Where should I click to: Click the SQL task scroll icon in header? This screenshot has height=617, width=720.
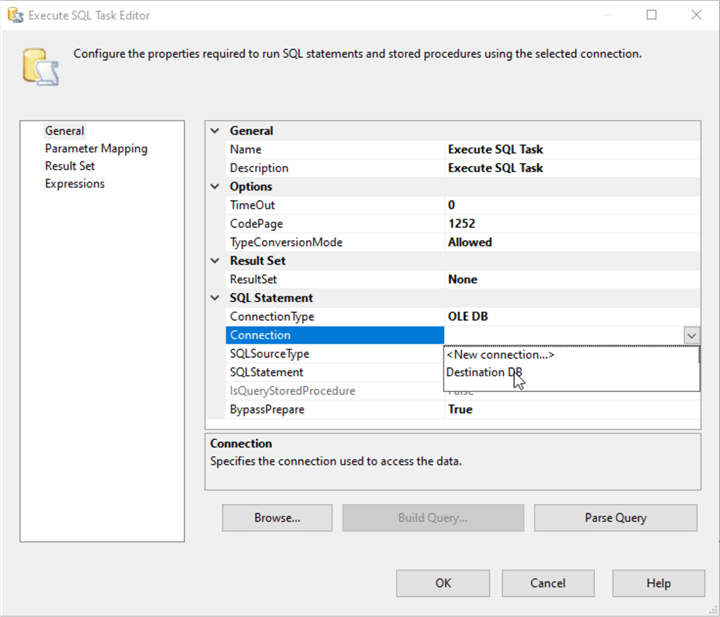[40, 67]
